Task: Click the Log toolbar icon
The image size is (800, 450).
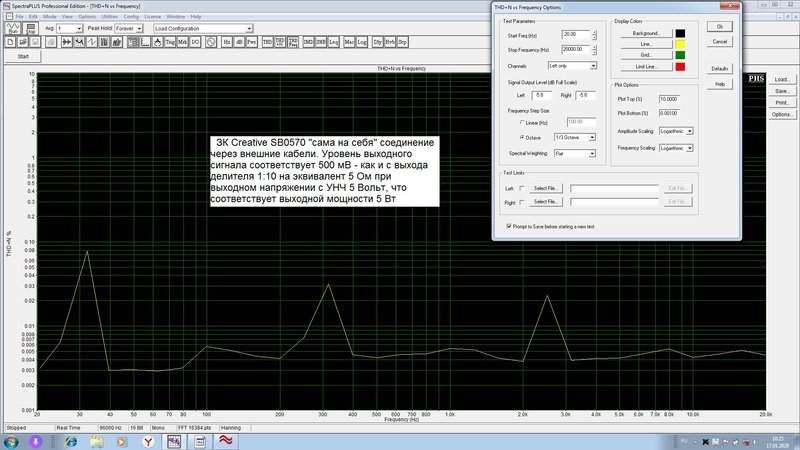Action: tap(362, 42)
